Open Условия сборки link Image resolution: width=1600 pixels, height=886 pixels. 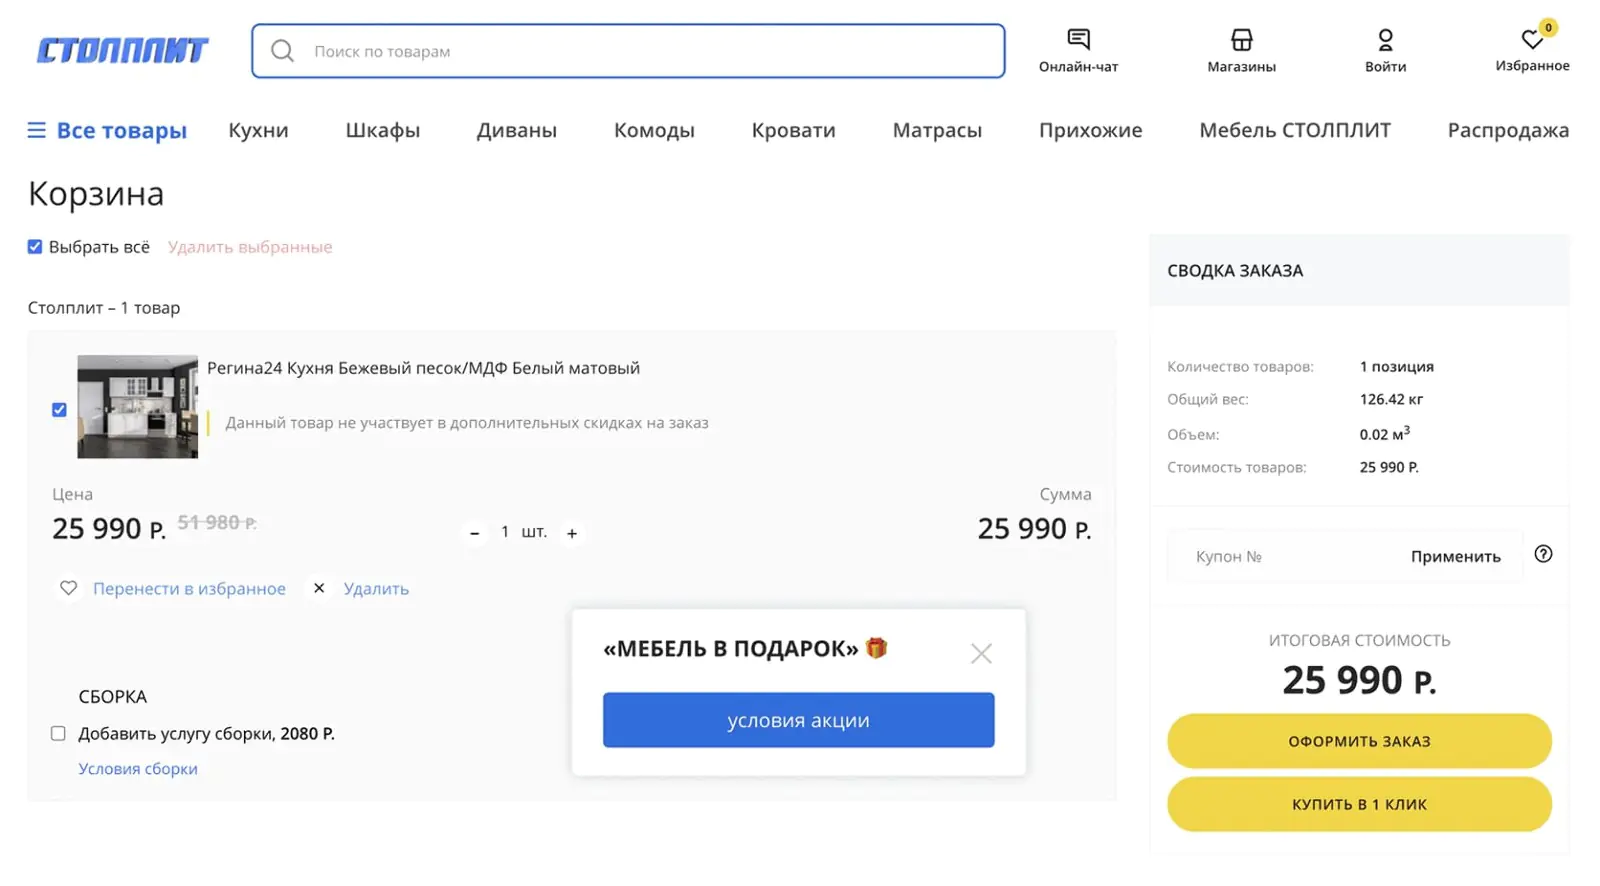(138, 768)
